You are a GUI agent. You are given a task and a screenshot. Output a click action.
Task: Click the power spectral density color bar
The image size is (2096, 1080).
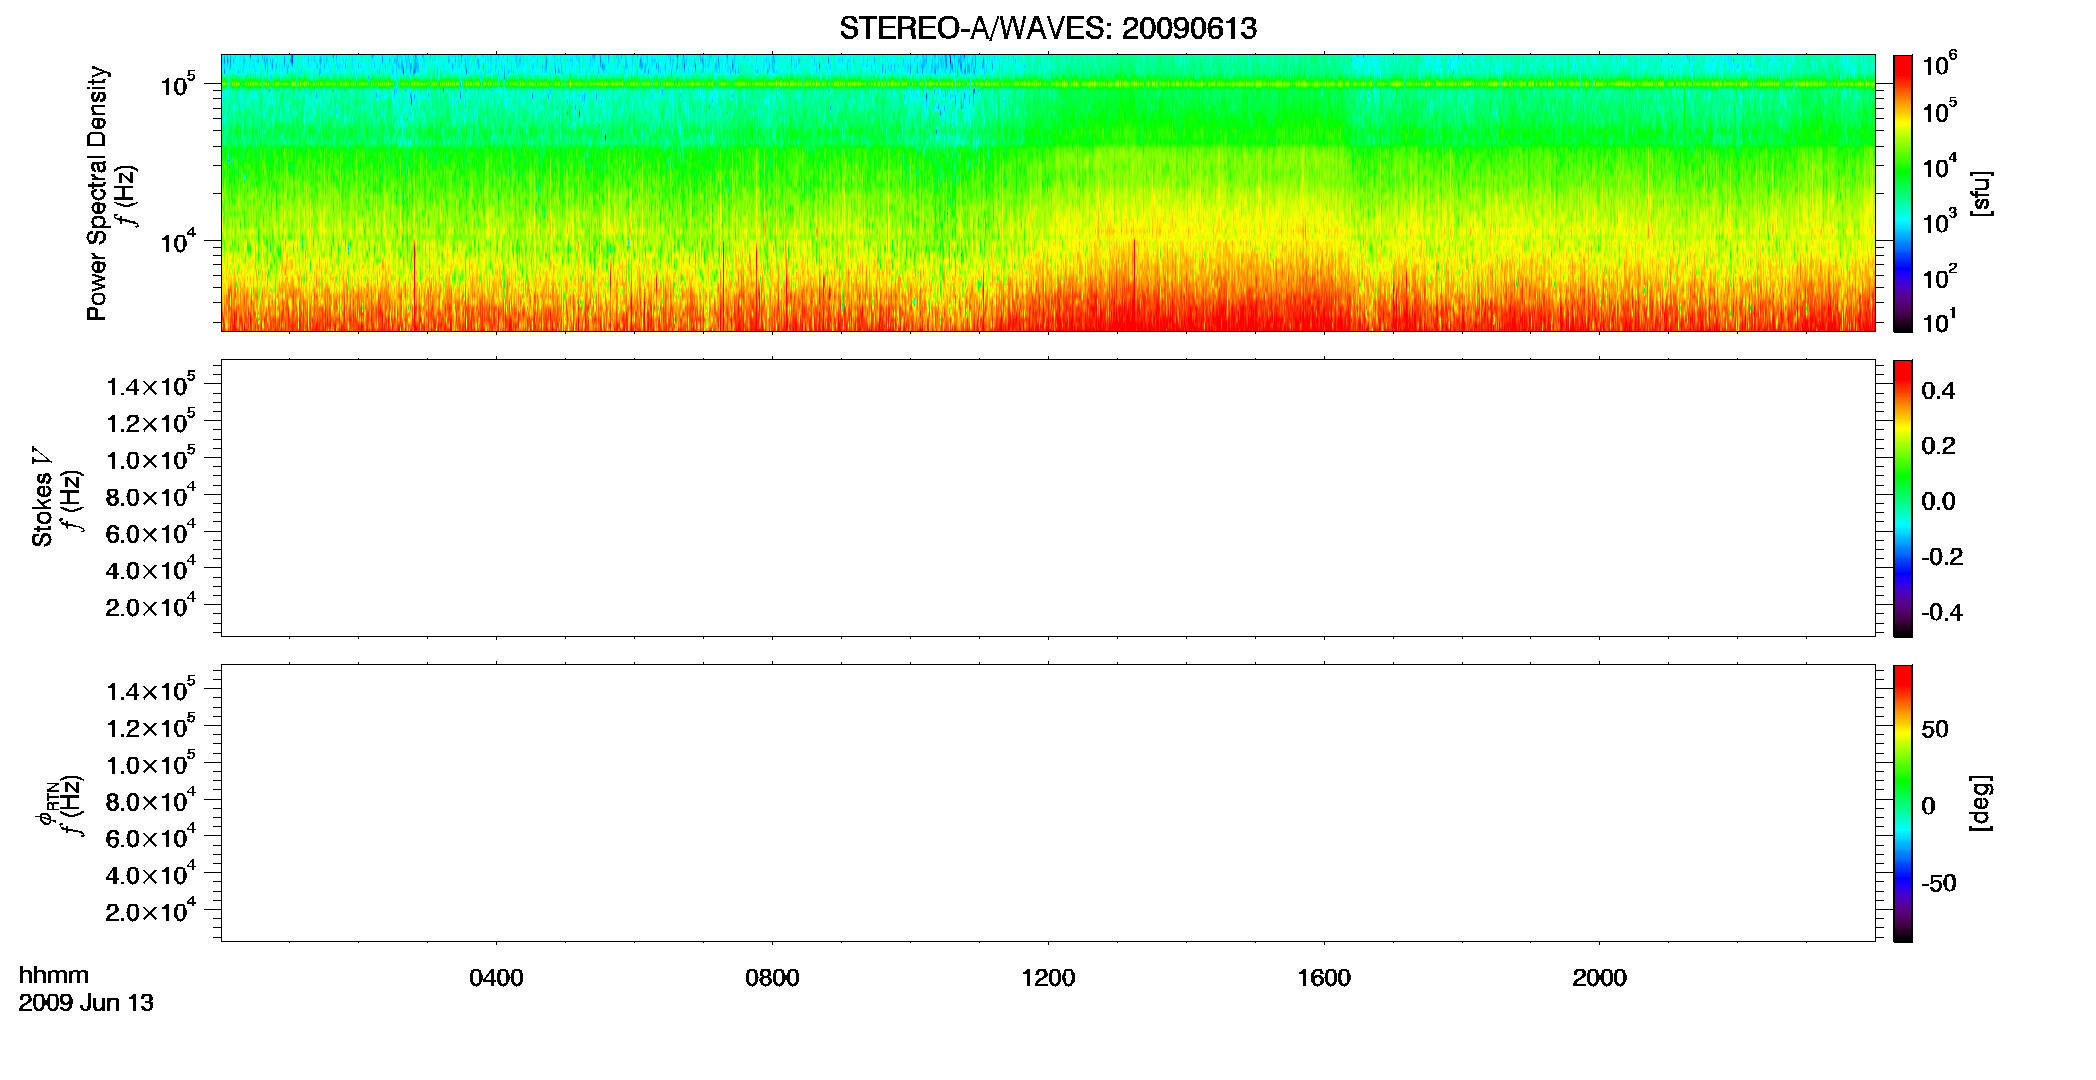pyautogui.click(x=1903, y=193)
